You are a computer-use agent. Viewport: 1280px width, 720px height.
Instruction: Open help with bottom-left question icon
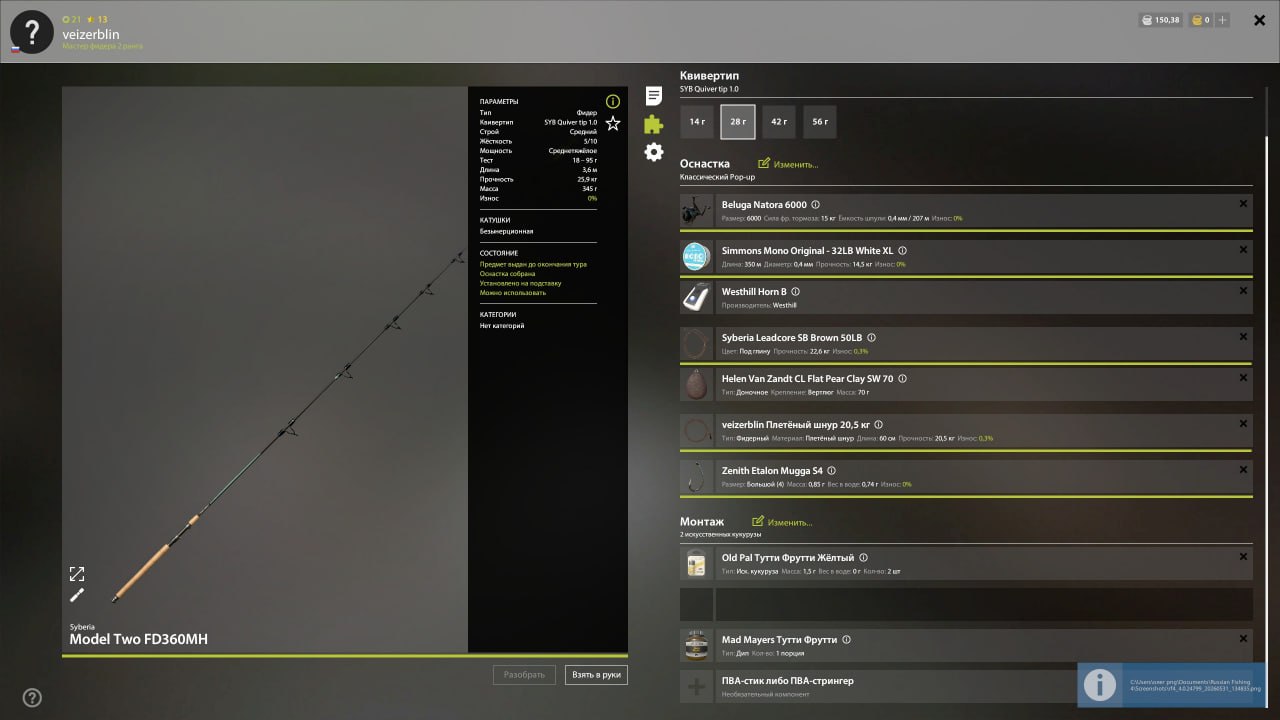coord(32,698)
